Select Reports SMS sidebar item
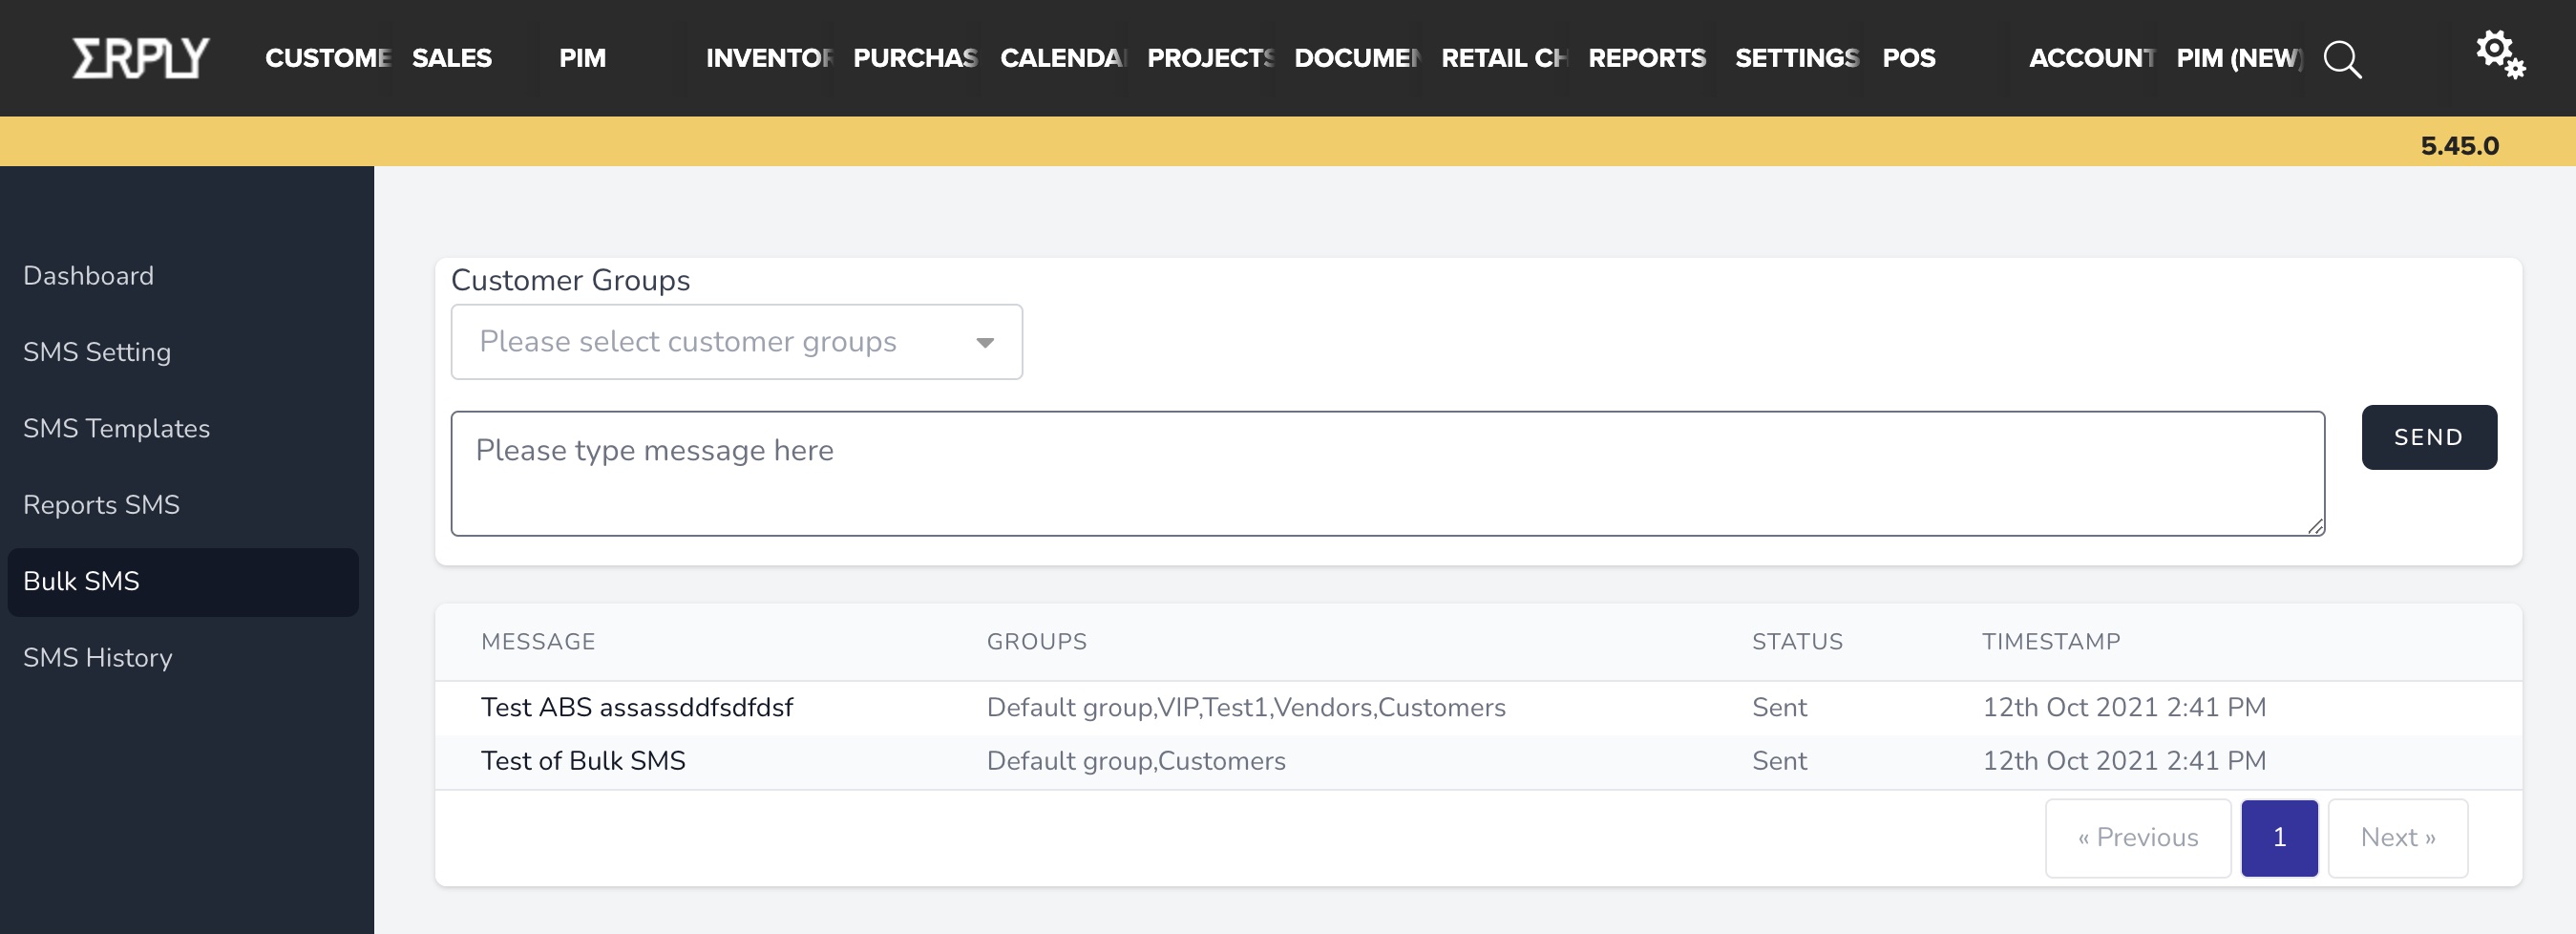The image size is (2576, 934). 101,505
